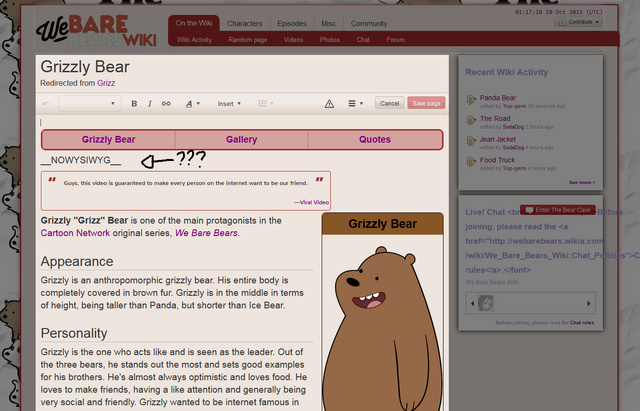This screenshot has height=411, width=640.
Task: Open Panda Bear recent activity entry
Action: [x=498, y=98]
